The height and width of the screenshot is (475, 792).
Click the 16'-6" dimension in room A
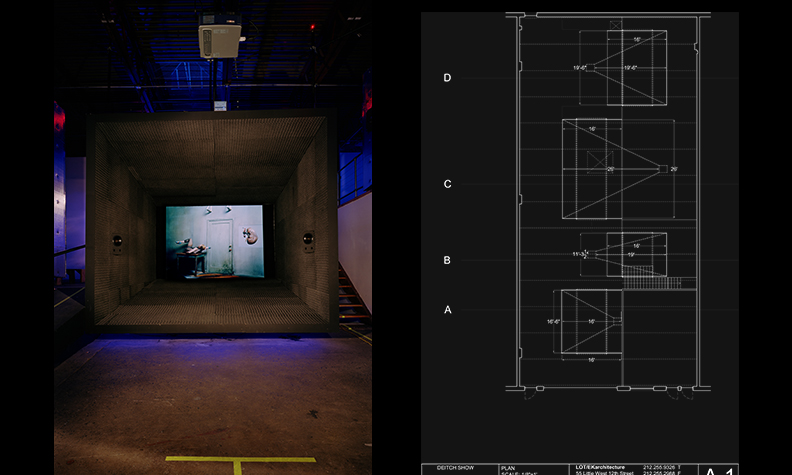click(x=553, y=321)
